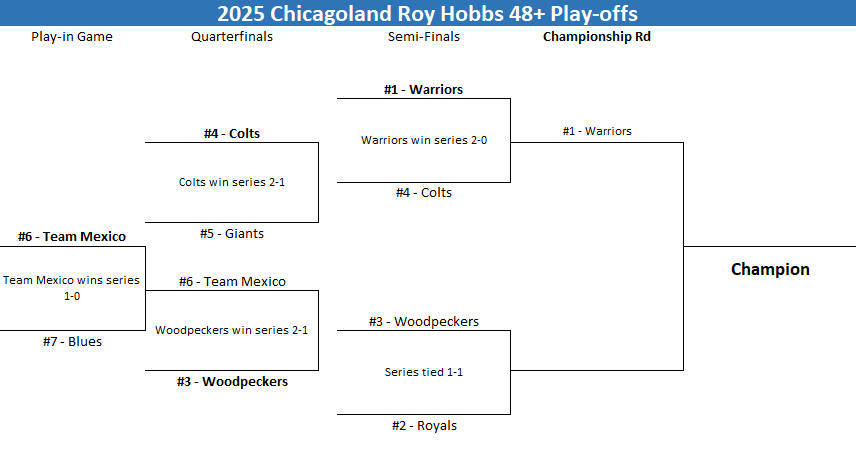
Task: Click the Semi-Finals round header
Action: [424, 37]
